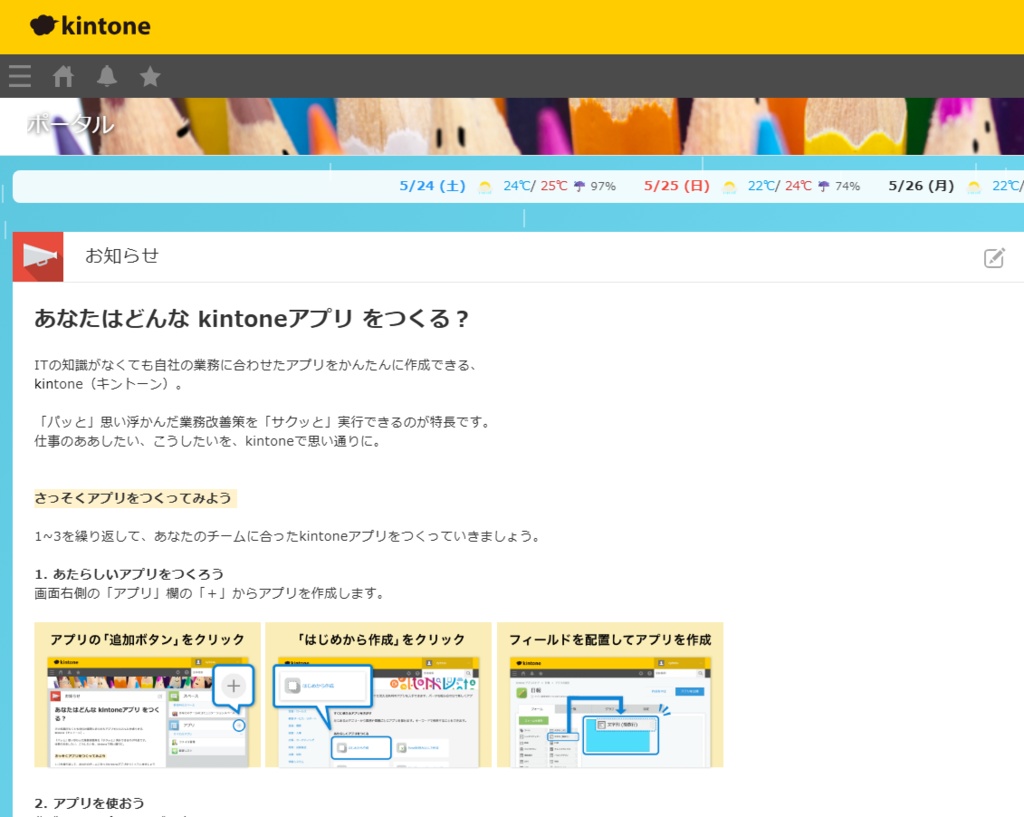Open the アプリの「追加ボタン」をクリック thumbnail
Screen dimensions: 1024x817
click(148, 695)
